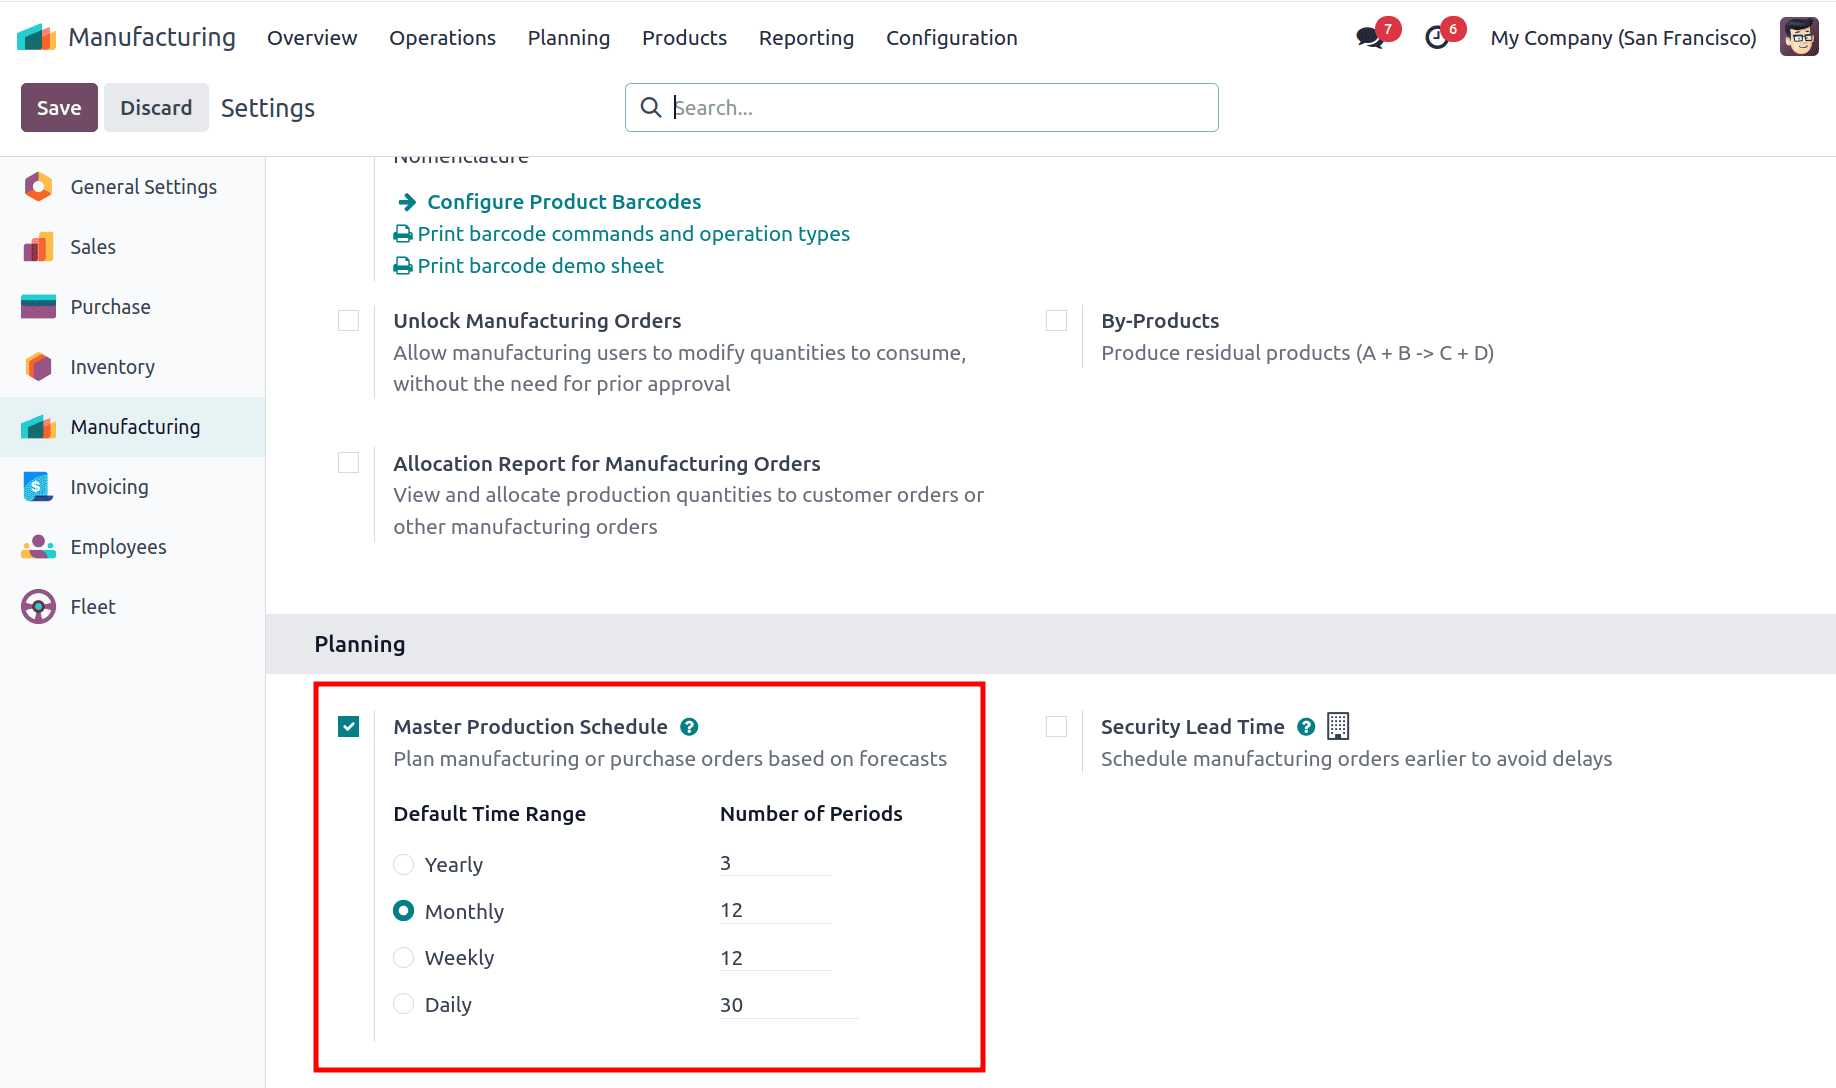The height and width of the screenshot is (1088, 1836).
Task: Open Sales settings via sidebar icon
Action: coord(37,246)
